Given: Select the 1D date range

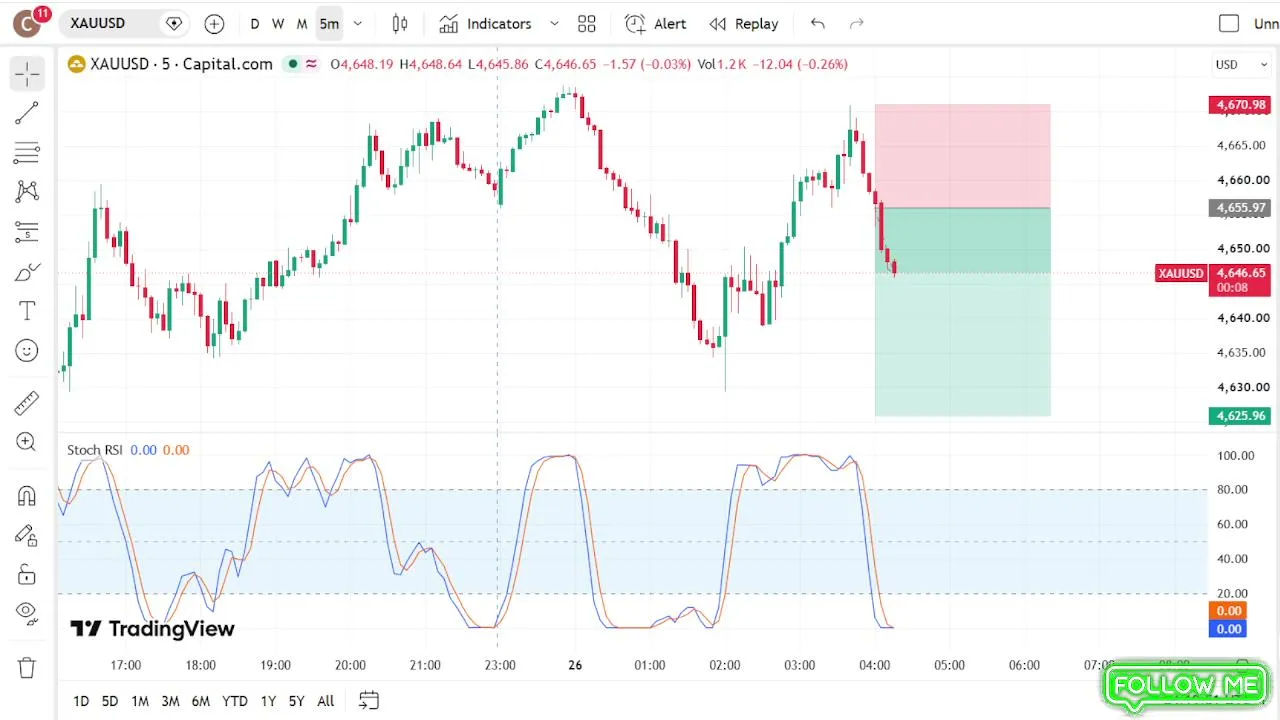Looking at the screenshot, I should click(x=81, y=701).
